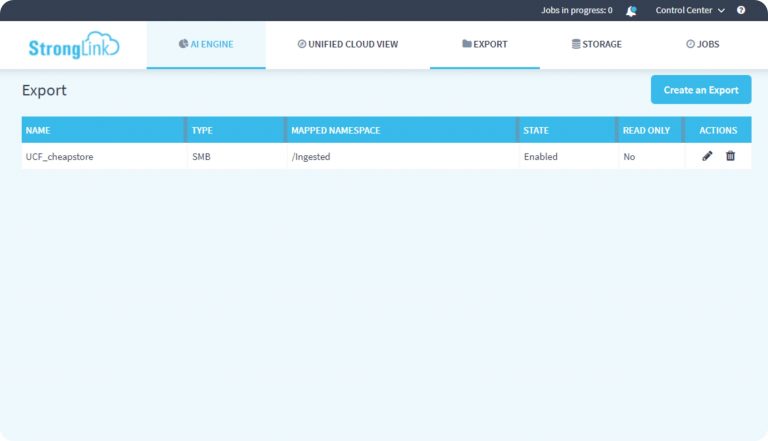This screenshot has width=768, height=441.
Task: Sort table by Name column header
Action: point(38,131)
